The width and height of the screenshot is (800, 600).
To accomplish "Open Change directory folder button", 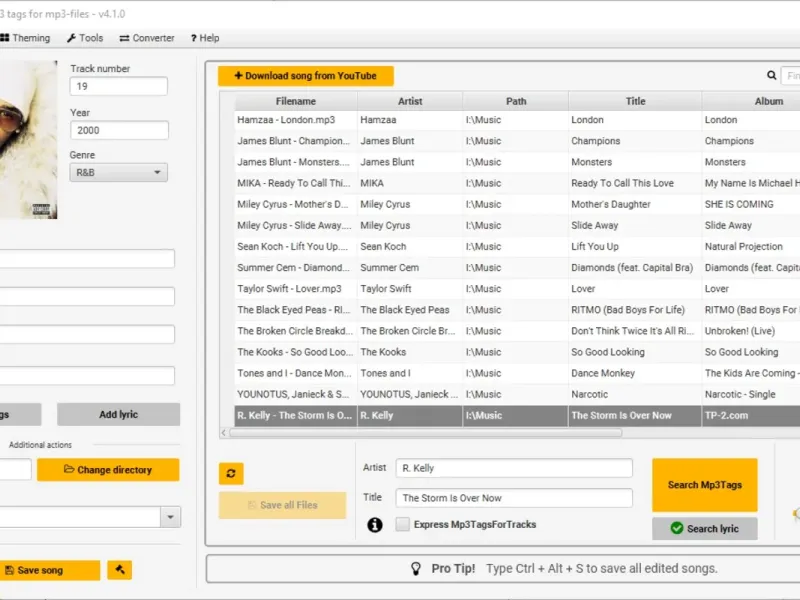I will [108, 470].
